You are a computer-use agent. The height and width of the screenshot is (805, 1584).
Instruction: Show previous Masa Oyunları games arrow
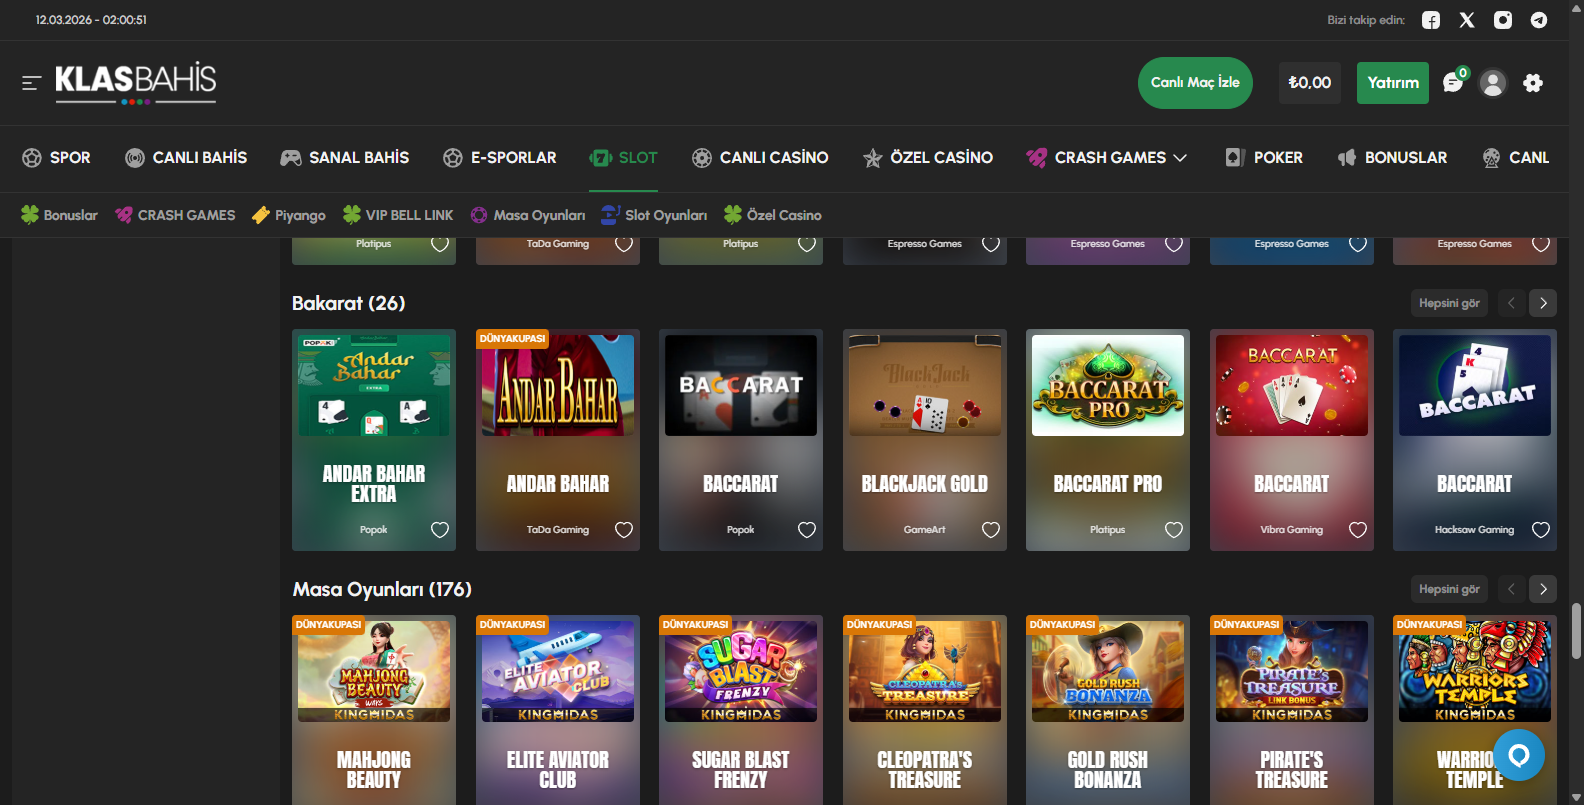pyautogui.click(x=1511, y=589)
